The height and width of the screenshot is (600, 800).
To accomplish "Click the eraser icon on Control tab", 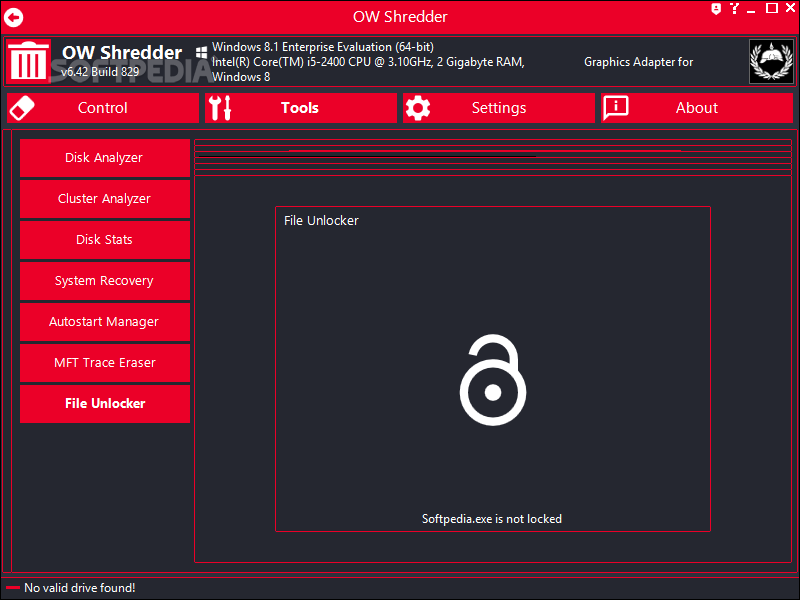I will (x=22, y=108).
